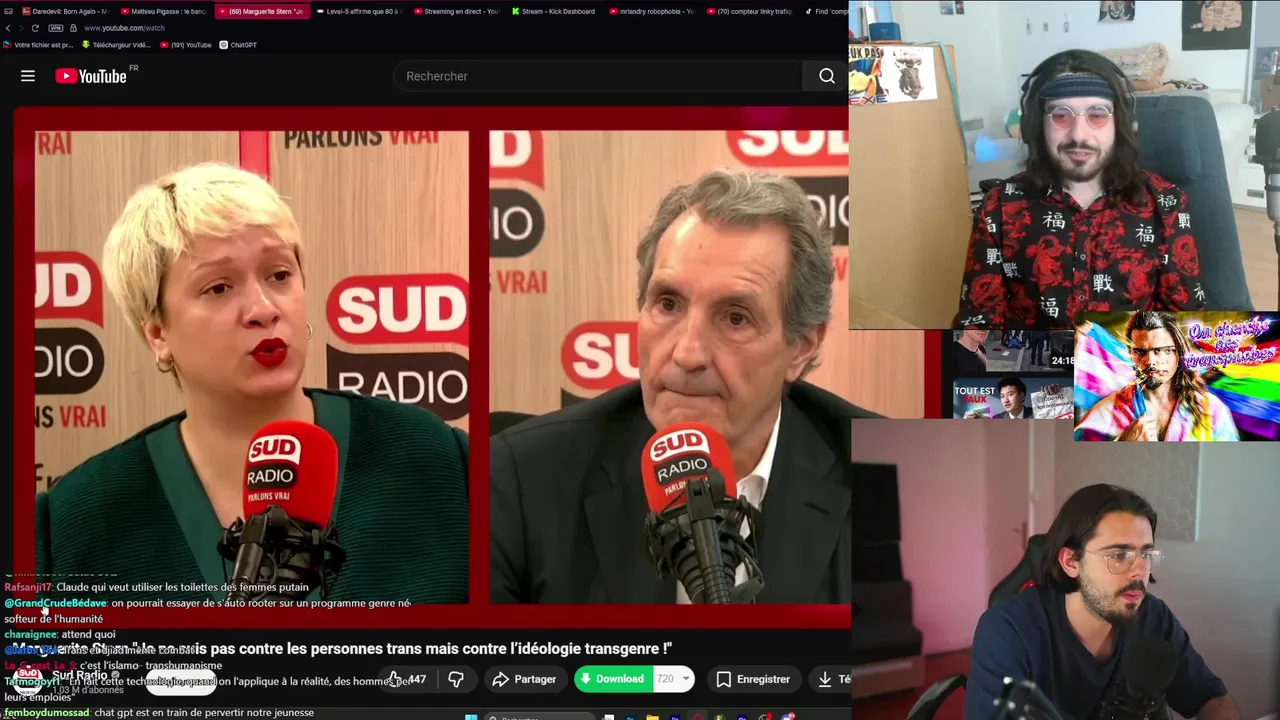Go back with the browser back arrow
Viewport: 1280px width, 720px height.
coord(8,28)
